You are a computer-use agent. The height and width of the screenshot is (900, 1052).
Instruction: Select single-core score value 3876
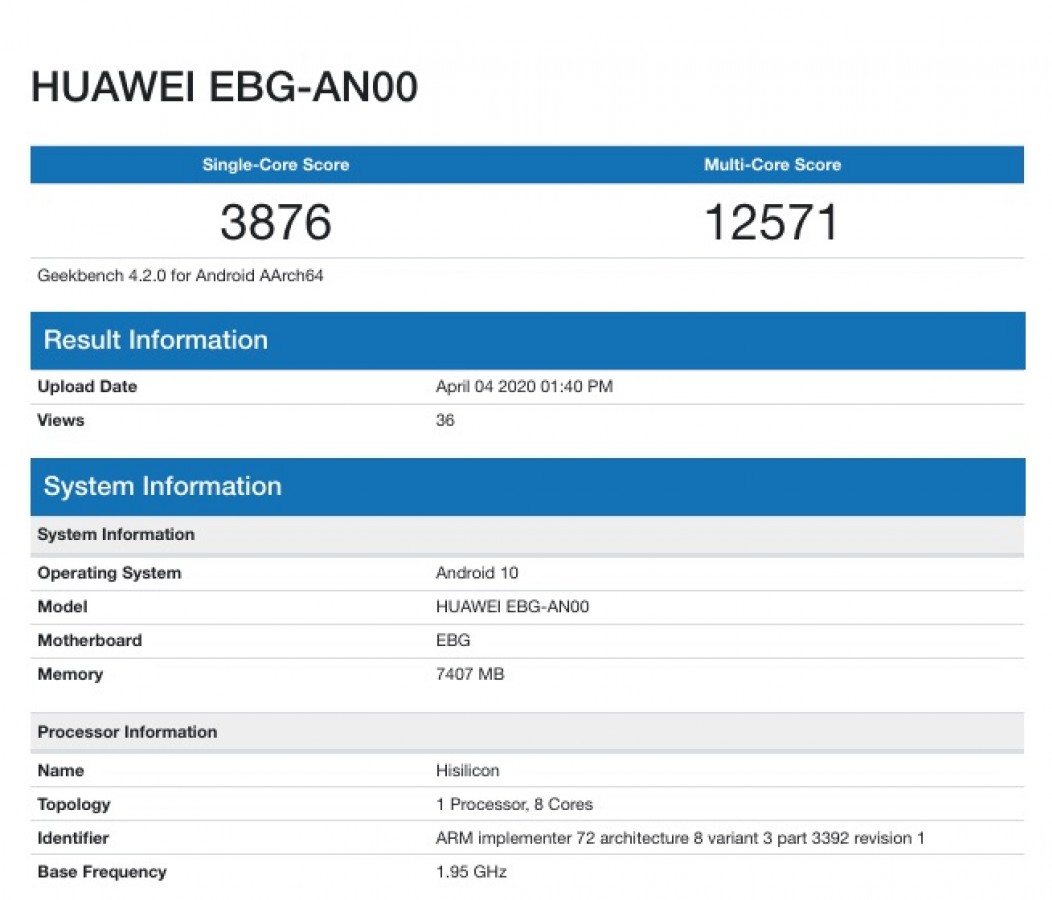276,222
